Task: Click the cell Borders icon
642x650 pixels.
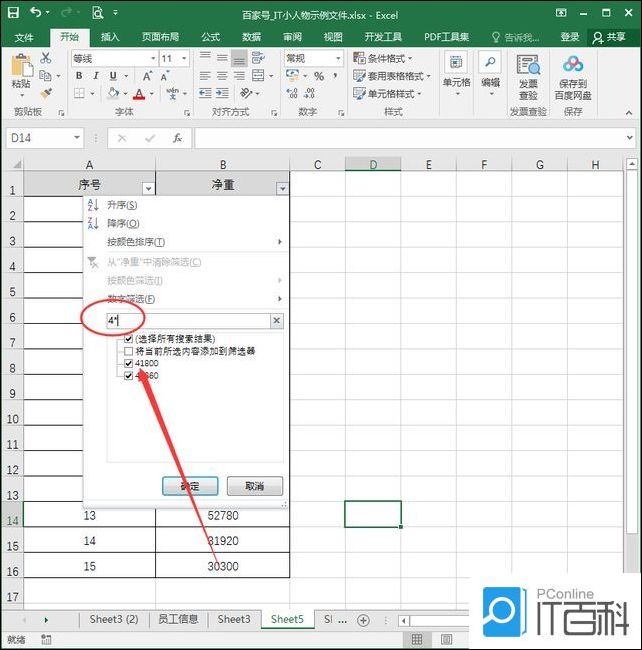Action: pos(79,93)
